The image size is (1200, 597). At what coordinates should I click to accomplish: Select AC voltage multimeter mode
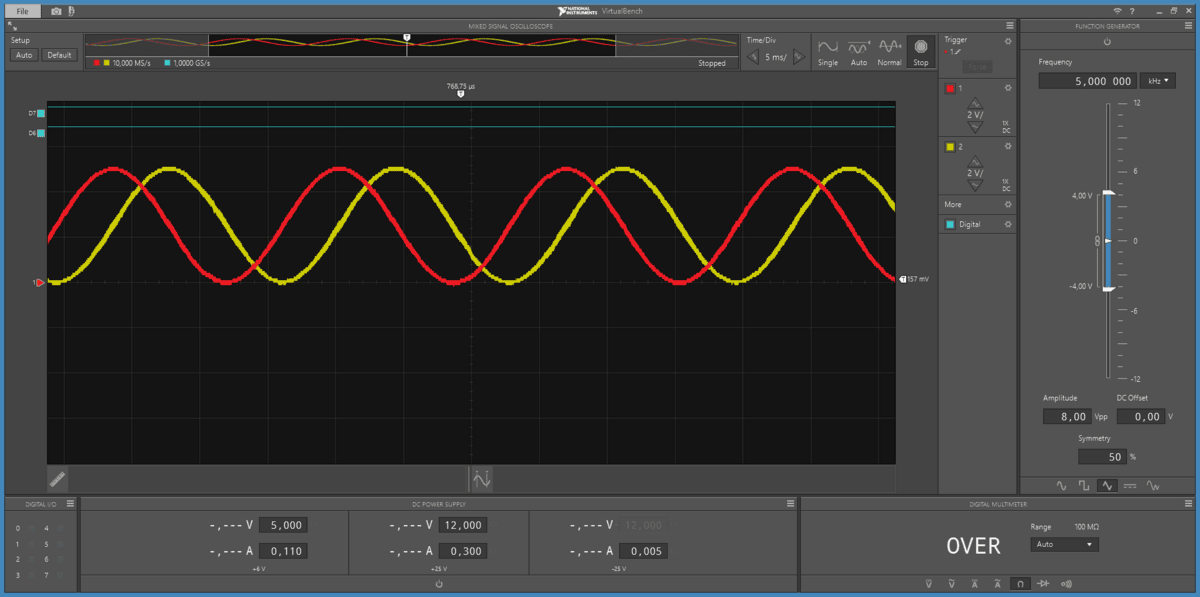(951, 583)
